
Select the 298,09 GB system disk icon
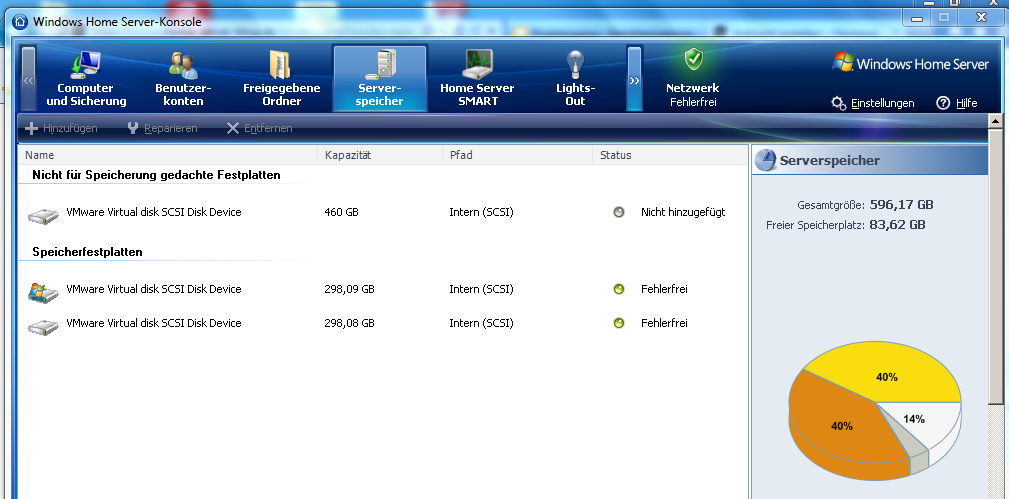pyautogui.click(x=43, y=292)
